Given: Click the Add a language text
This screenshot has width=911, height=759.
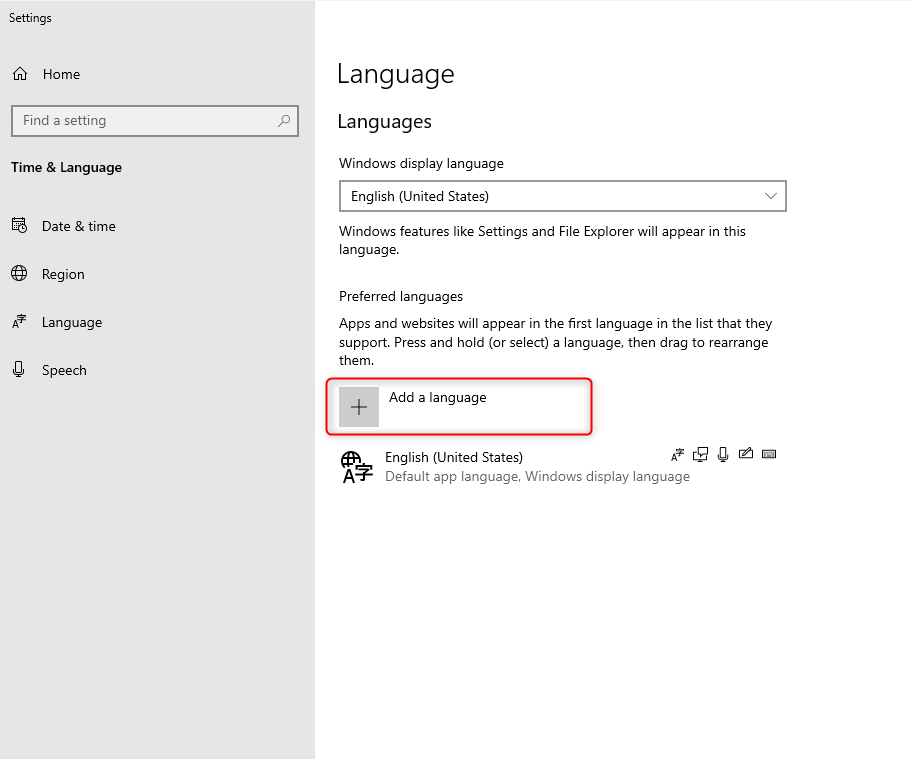Looking at the screenshot, I should click(437, 398).
